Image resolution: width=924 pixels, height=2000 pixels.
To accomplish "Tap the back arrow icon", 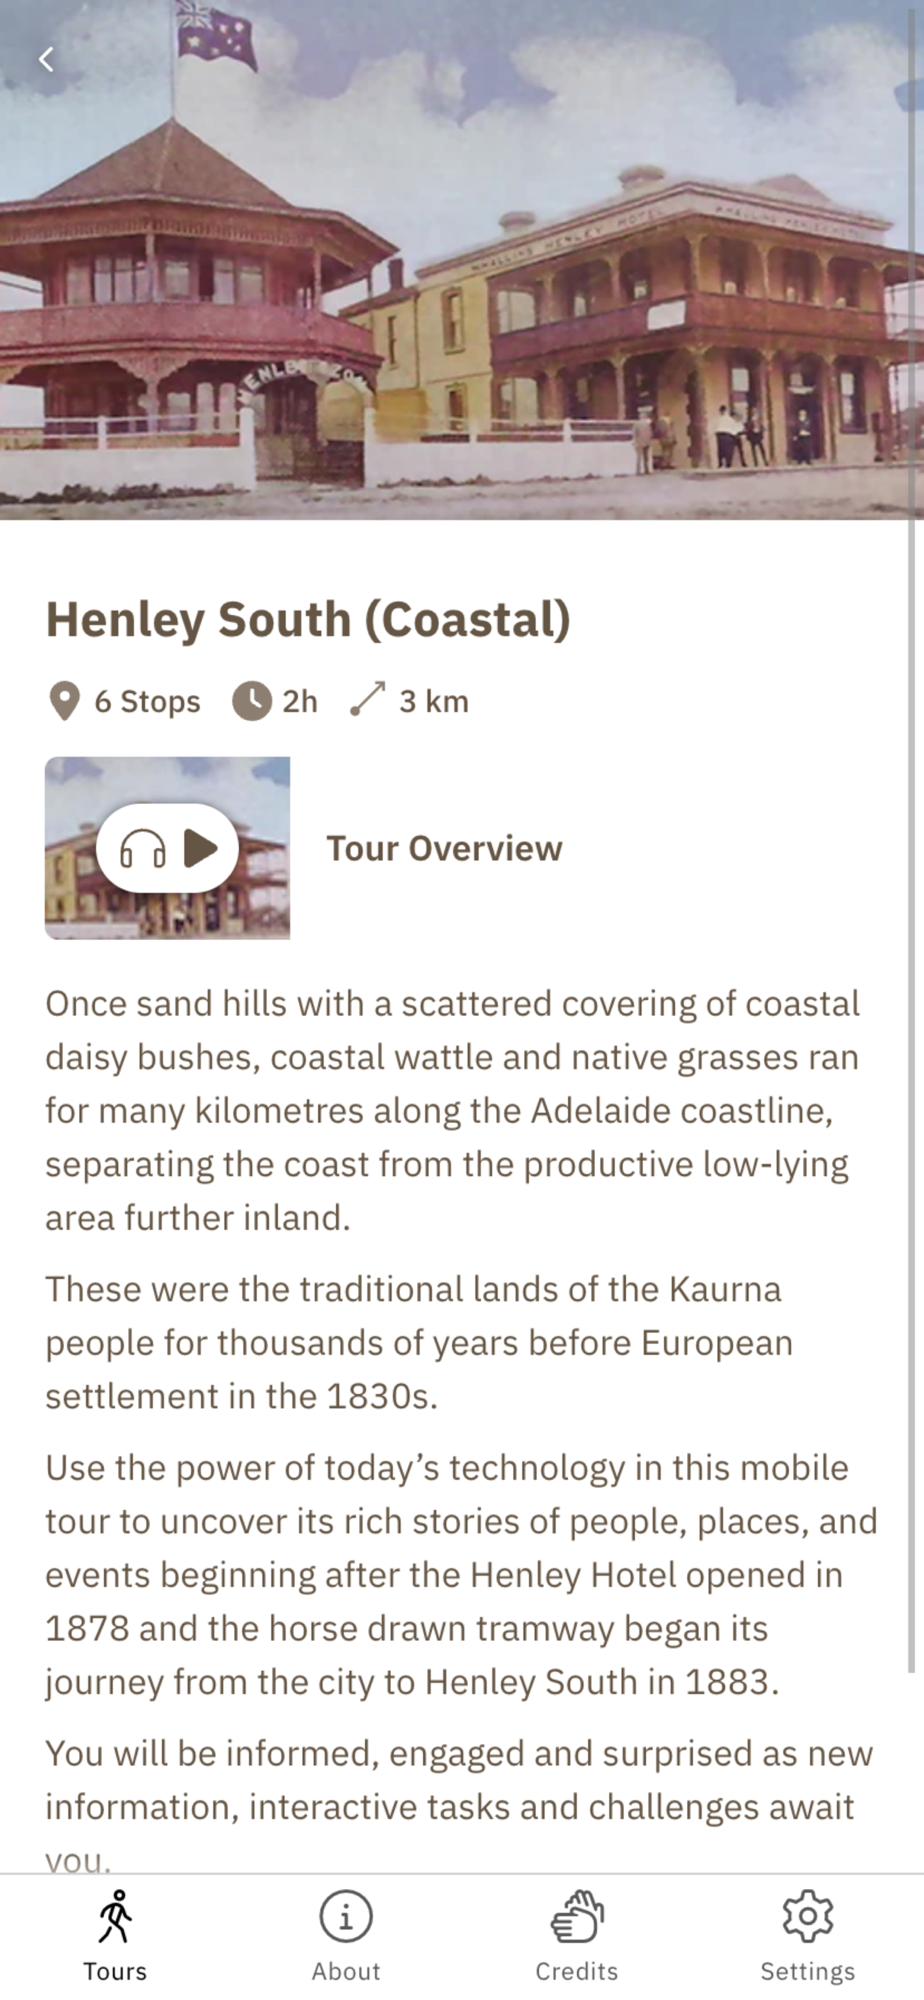I will coord(46,60).
